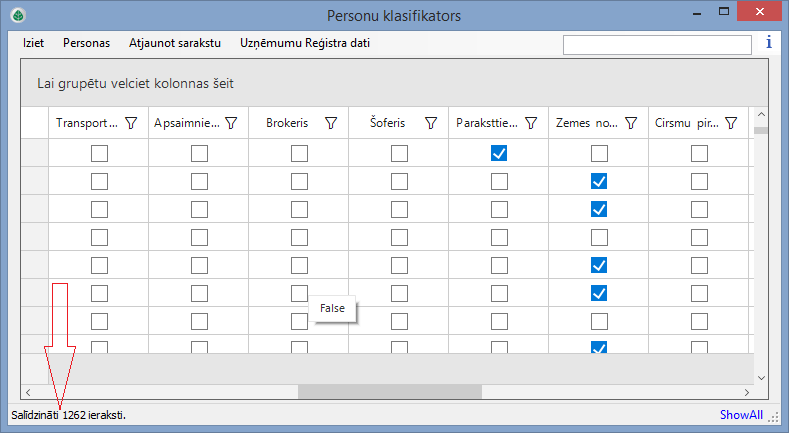Click the filter icon on Transport column

click(131, 123)
